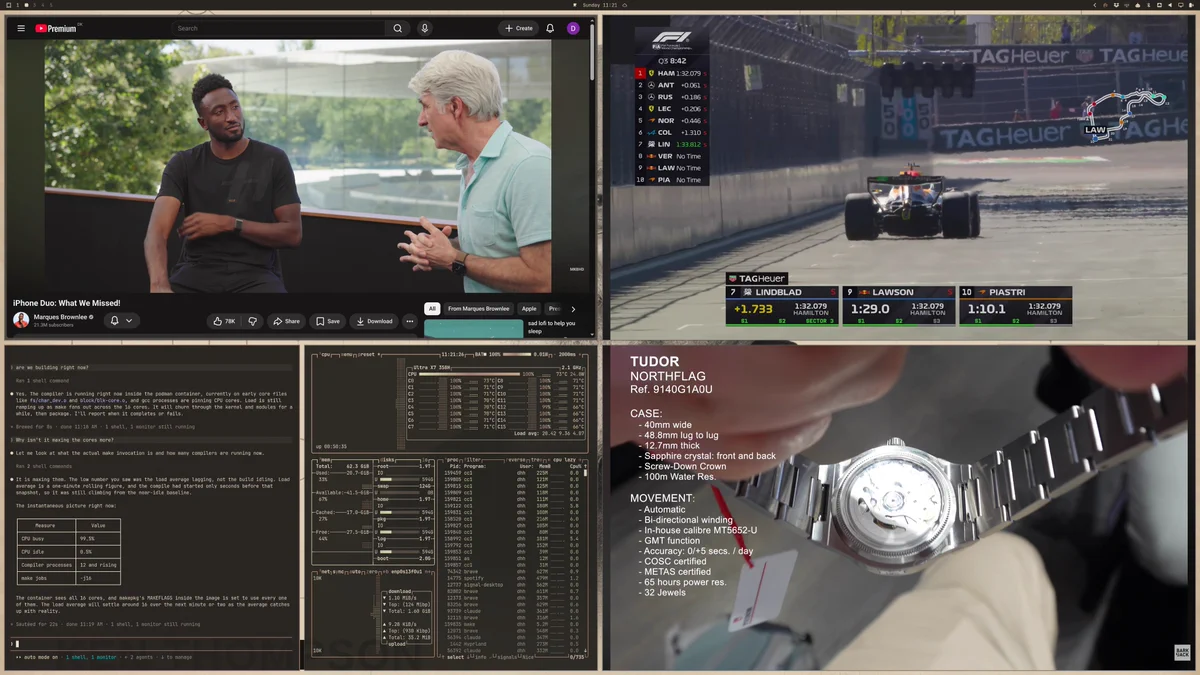This screenshot has width=1200, height=675.
Task: Select the 'All' filter chip
Action: click(x=432, y=309)
